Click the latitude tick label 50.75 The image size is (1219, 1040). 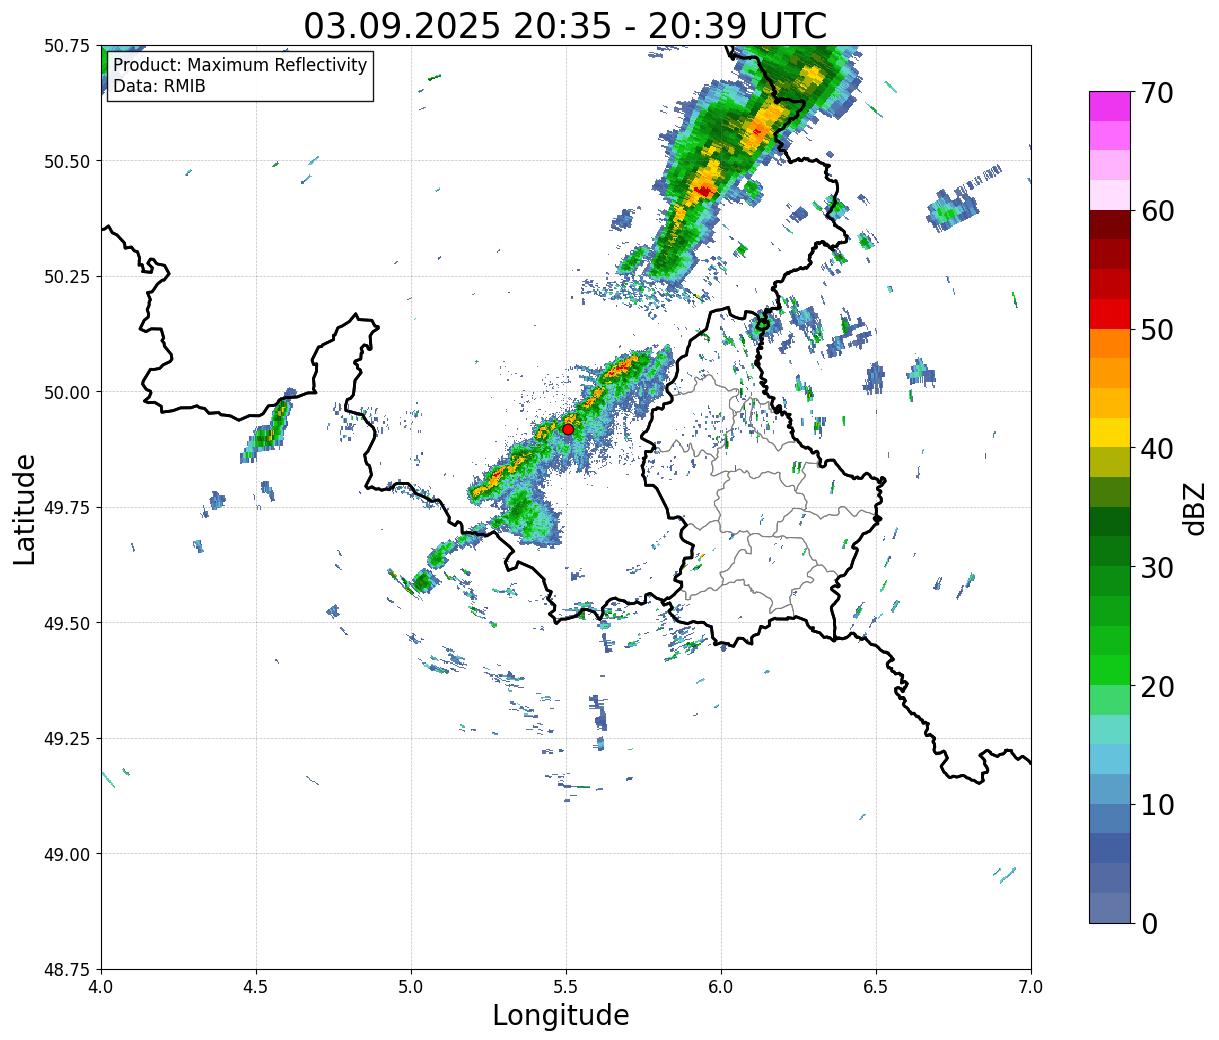point(67,46)
